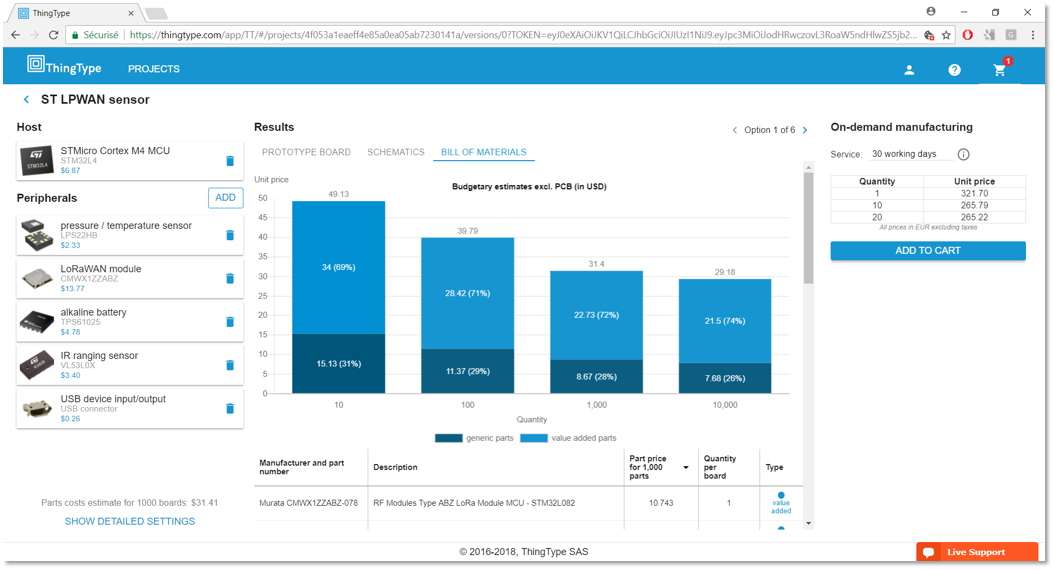Screen dimensions: 1054x570
Task: Open the Service working days dropdown
Action: point(908,154)
